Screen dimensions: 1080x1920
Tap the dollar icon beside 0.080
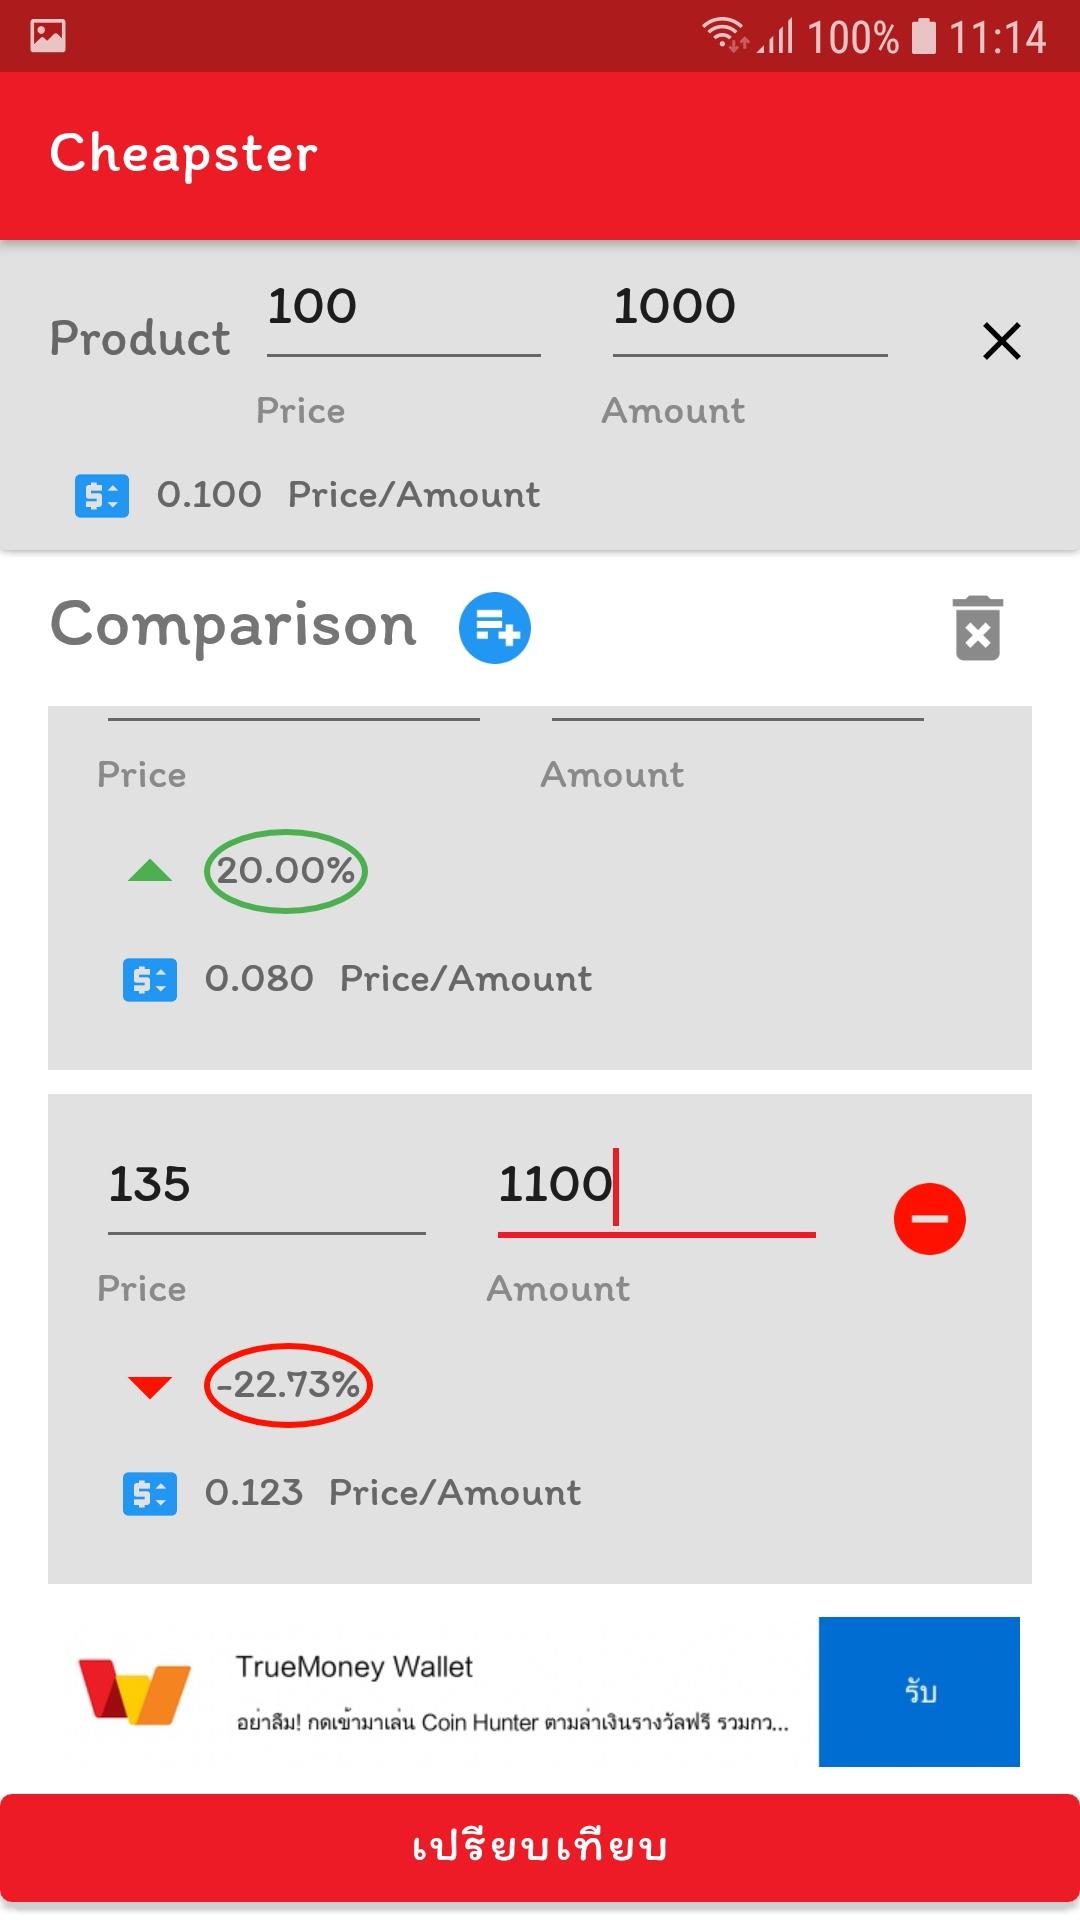pos(150,980)
